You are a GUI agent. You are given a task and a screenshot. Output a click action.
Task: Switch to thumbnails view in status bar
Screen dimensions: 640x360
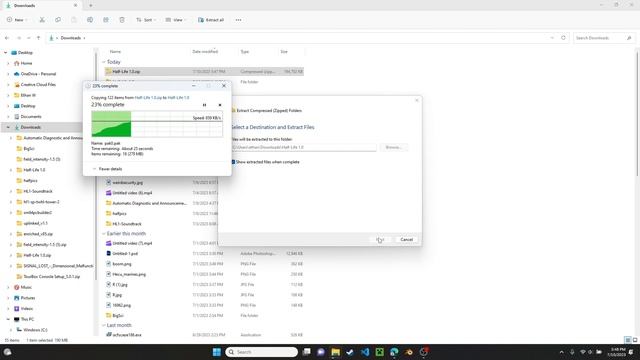tap(635, 340)
